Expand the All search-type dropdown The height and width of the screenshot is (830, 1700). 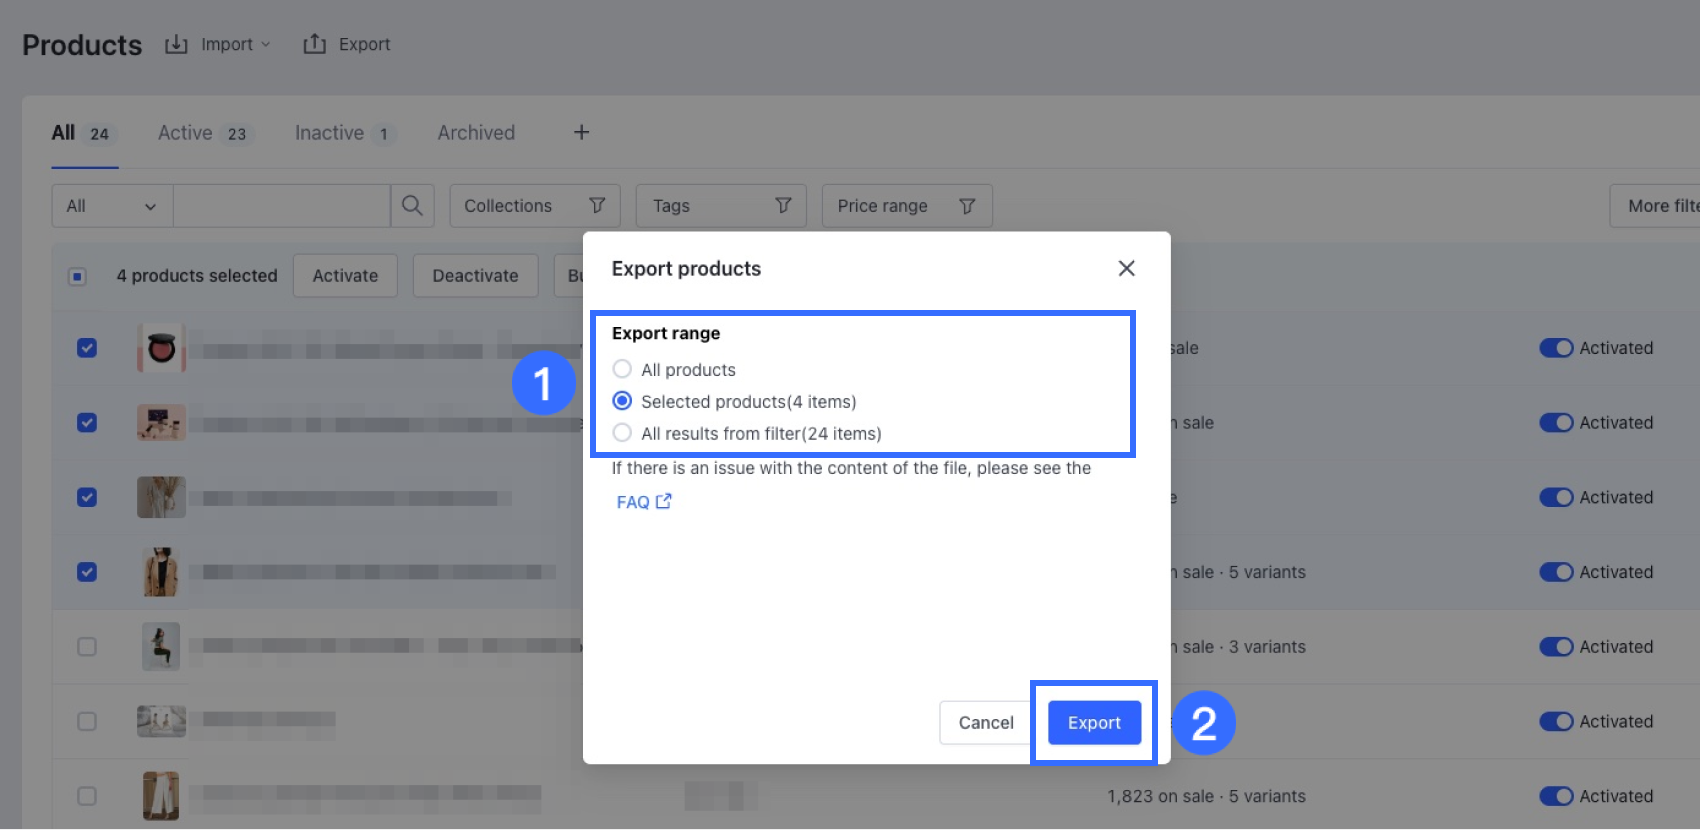(x=111, y=206)
